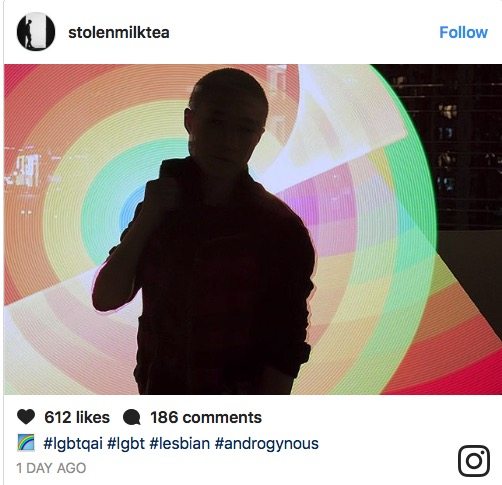Click the heart like icon
The height and width of the screenshot is (485, 502).
(x=26, y=417)
